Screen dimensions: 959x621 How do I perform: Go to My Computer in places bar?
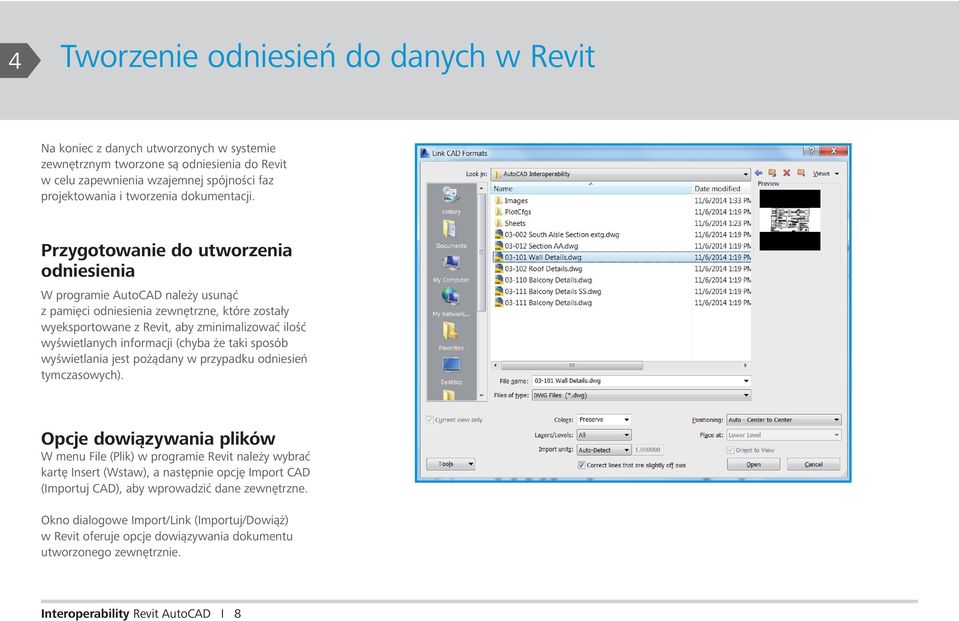click(451, 268)
